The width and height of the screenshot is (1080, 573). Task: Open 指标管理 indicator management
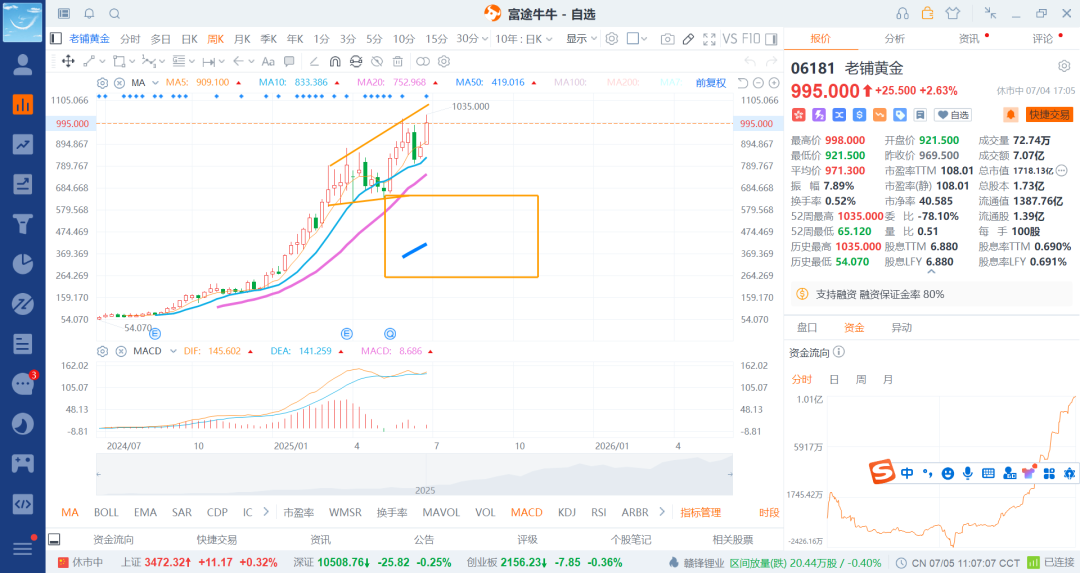pyautogui.click(x=700, y=512)
